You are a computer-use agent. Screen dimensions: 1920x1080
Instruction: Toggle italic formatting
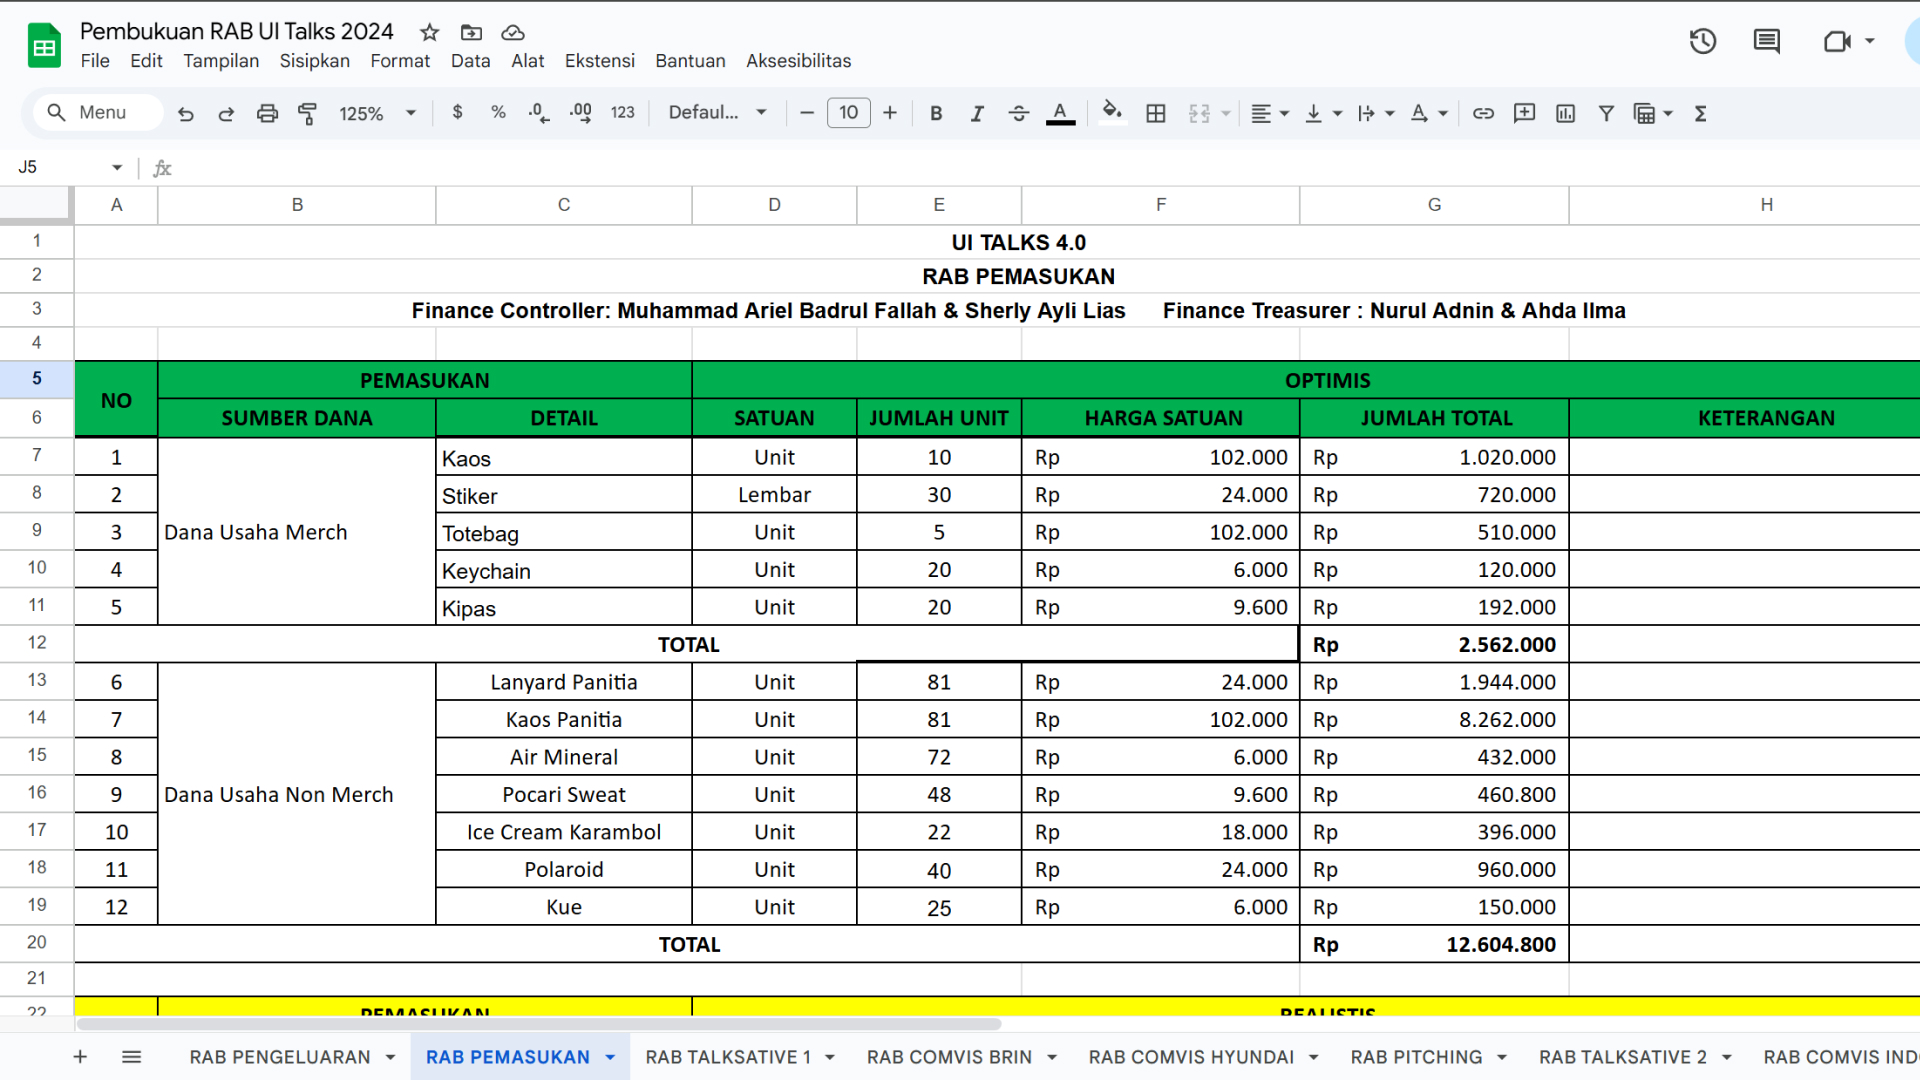(x=977, y=113)
